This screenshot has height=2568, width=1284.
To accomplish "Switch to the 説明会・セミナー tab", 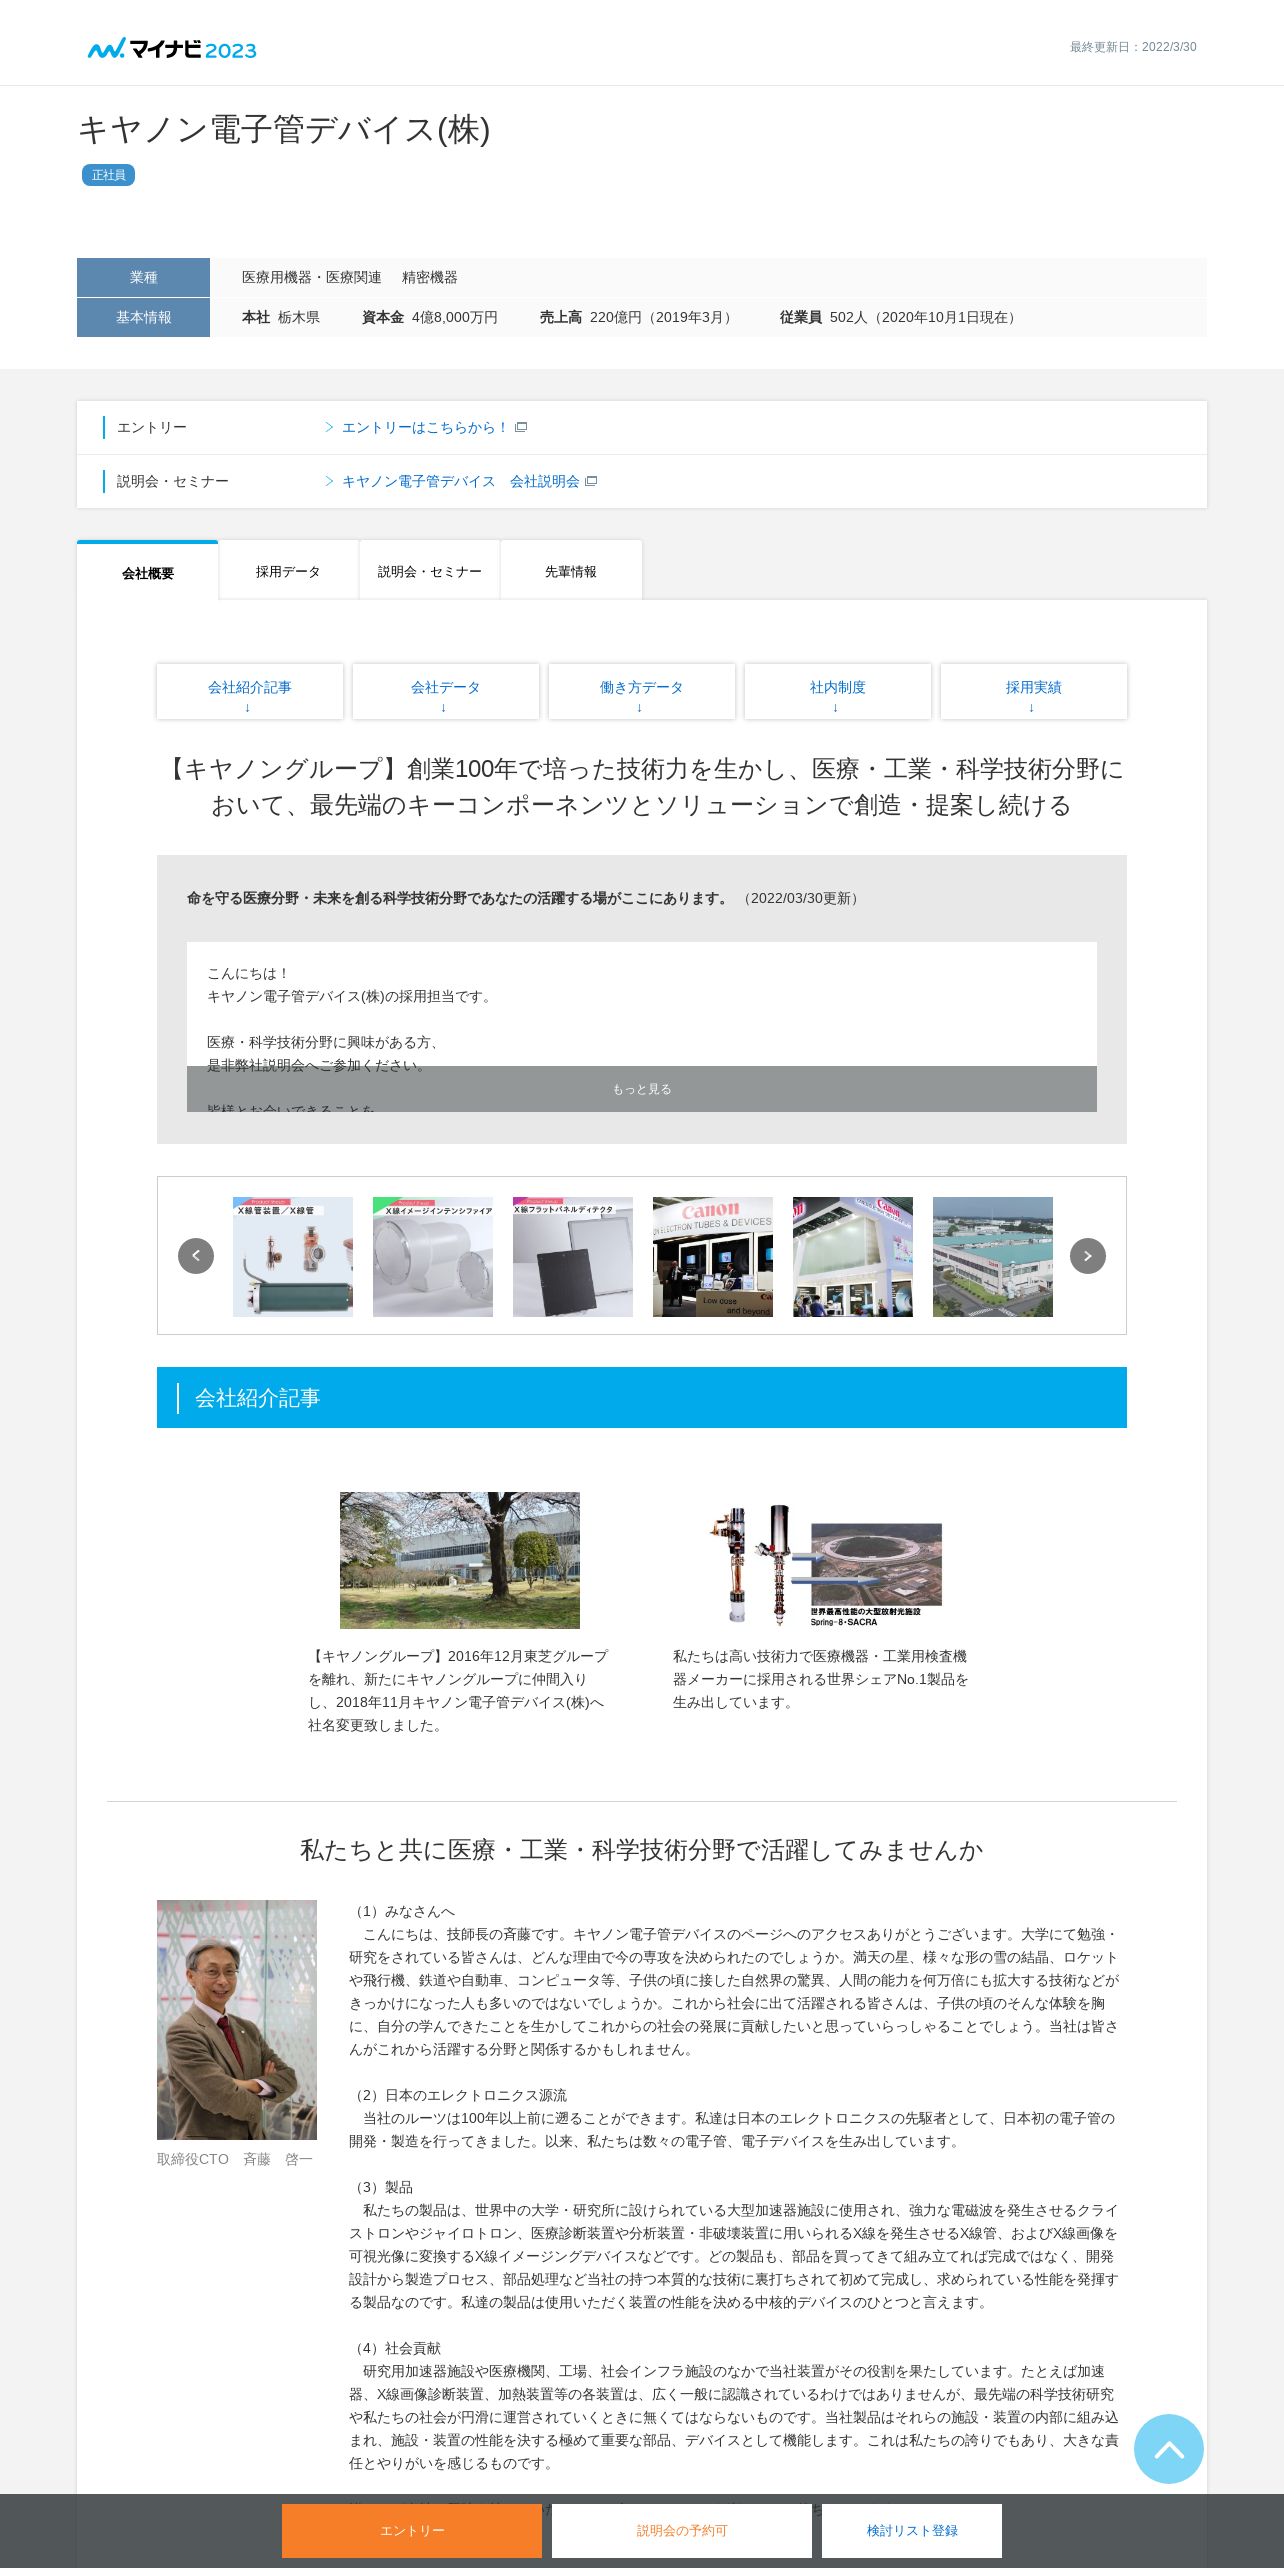I will click(430, 571).
